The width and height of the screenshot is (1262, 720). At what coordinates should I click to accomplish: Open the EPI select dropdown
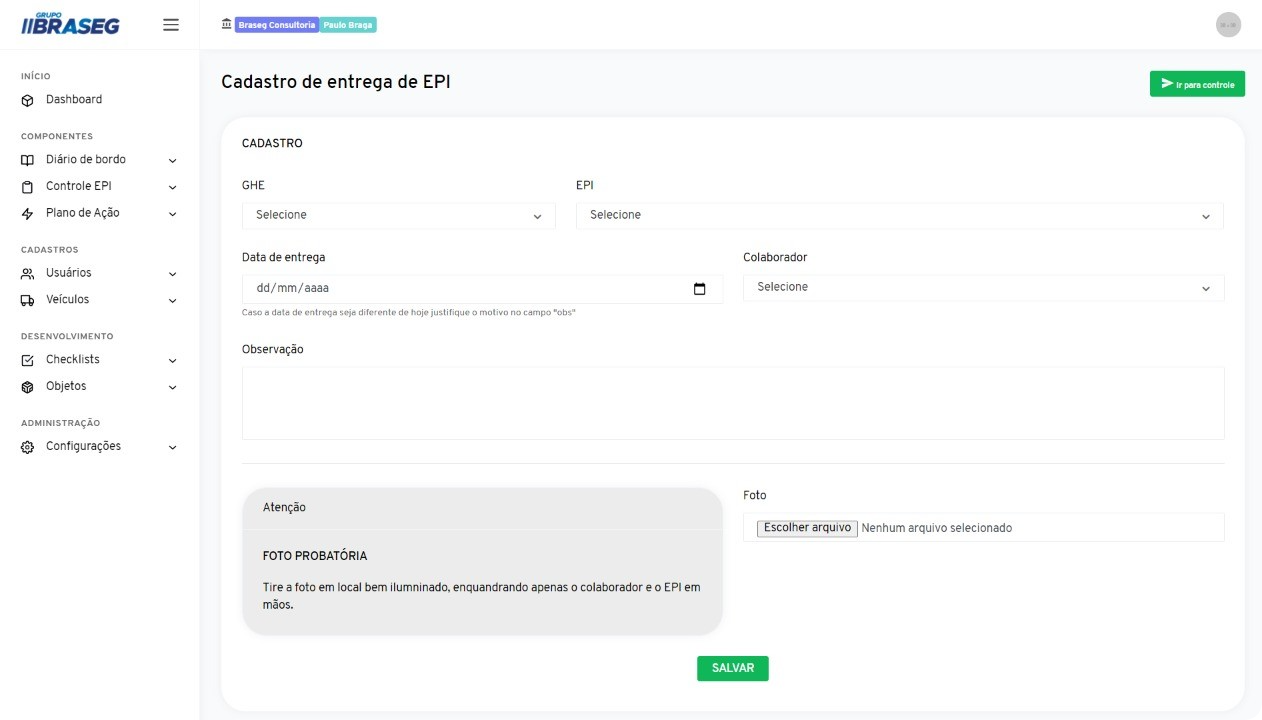899,215
